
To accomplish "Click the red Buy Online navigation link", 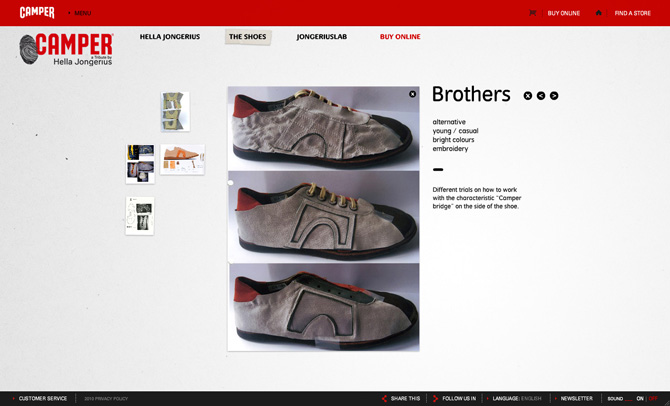I will pos(399,37).
